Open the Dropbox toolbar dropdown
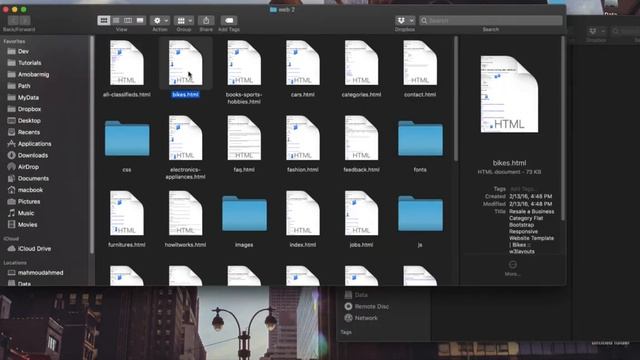Viewport: 640px width, 360px height. [405, 20]
